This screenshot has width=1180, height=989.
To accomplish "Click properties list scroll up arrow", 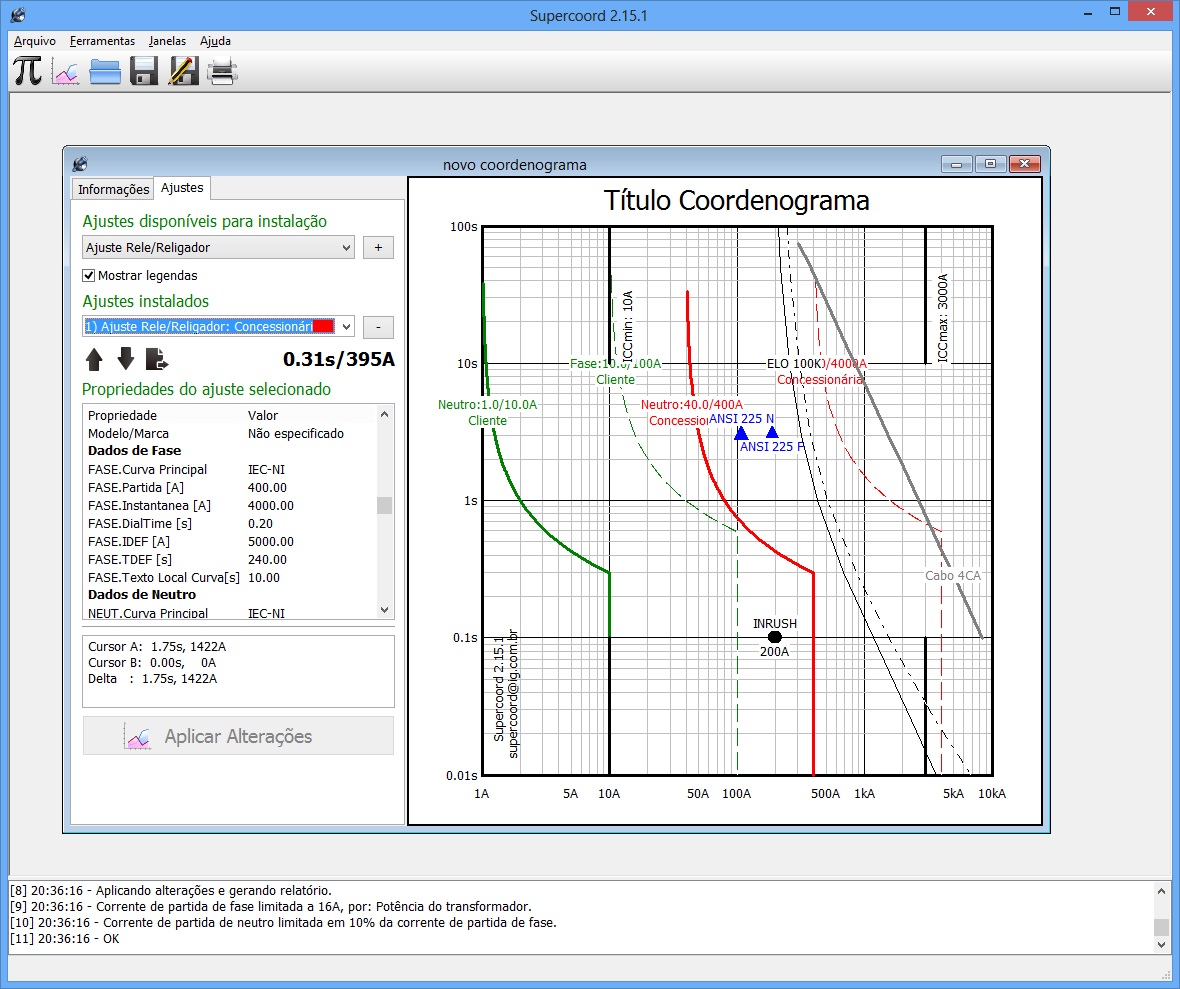I will pyautogui.click(x=385, y=415).
